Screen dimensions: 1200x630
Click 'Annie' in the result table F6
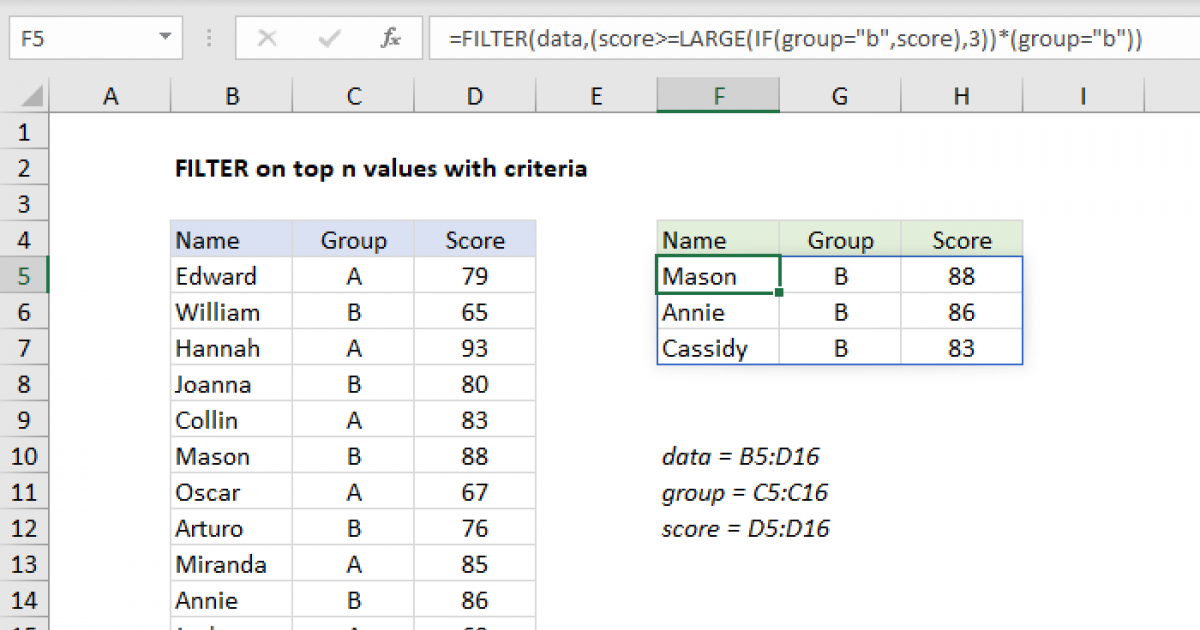[x=718, y=312]
